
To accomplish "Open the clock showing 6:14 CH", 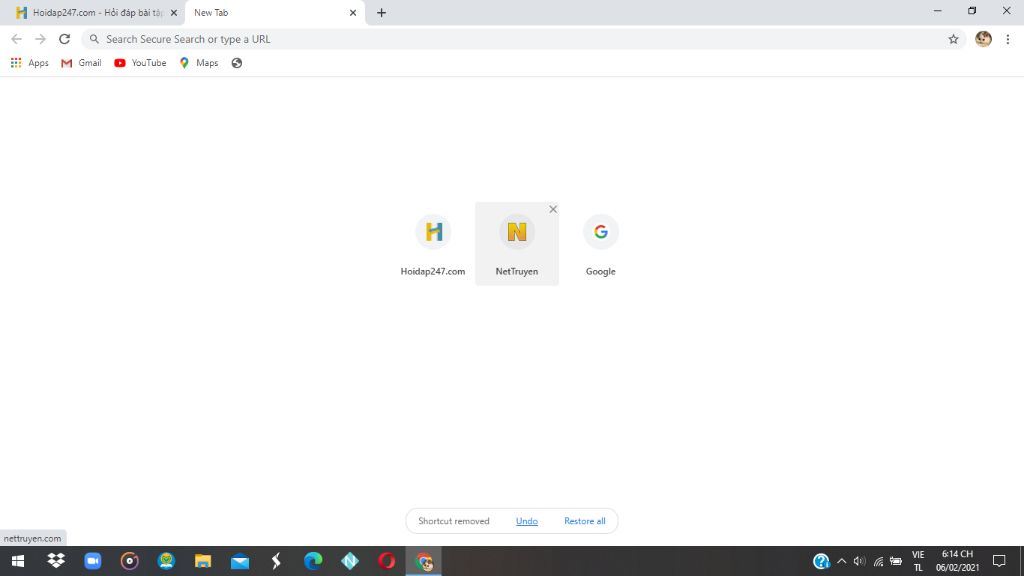I will [957, 561].
